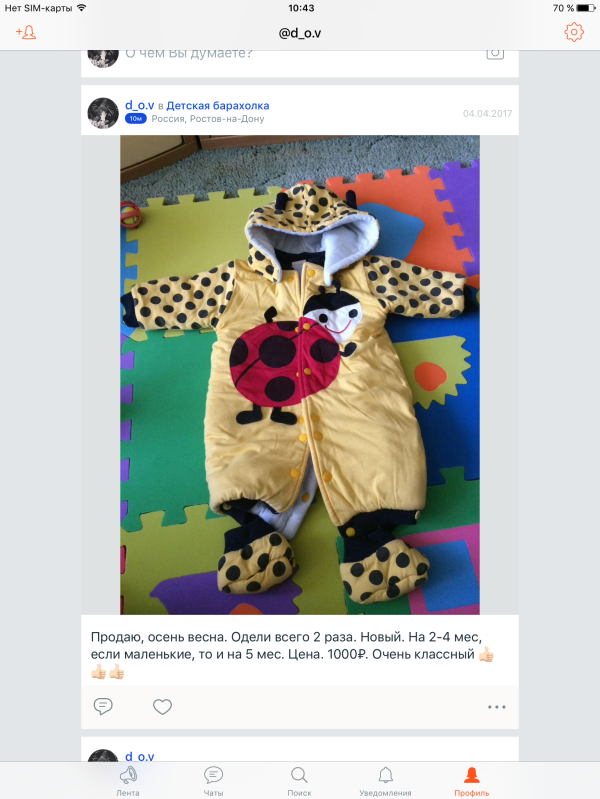Screen dimensions: 600x799
Task: Tap the add friend icon
Action: (26, 33)
